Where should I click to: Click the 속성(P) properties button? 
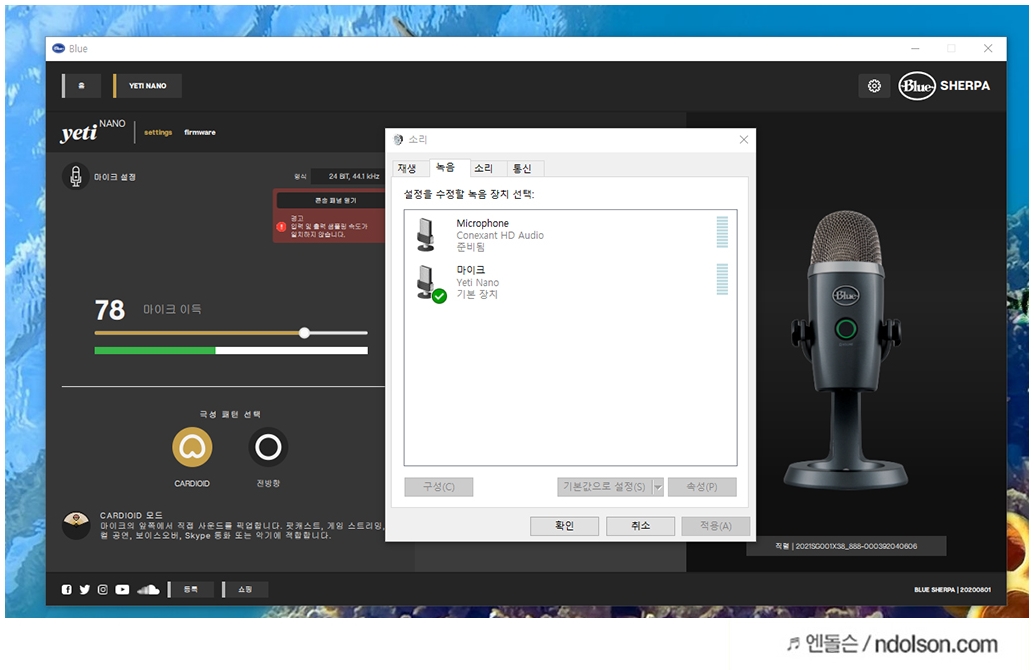pyautogui.click(x=702, y=487)
